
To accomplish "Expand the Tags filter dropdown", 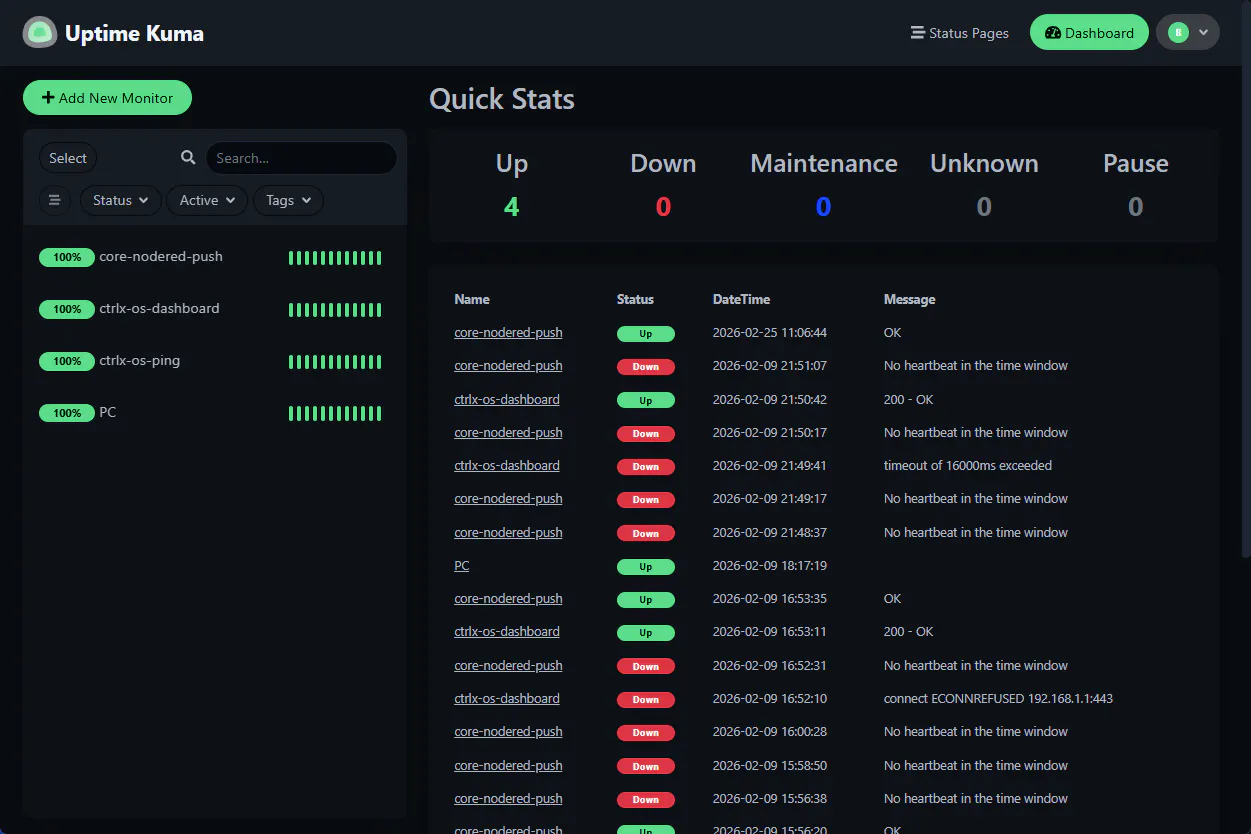I will pyautogui.click(x=288, y=200).
